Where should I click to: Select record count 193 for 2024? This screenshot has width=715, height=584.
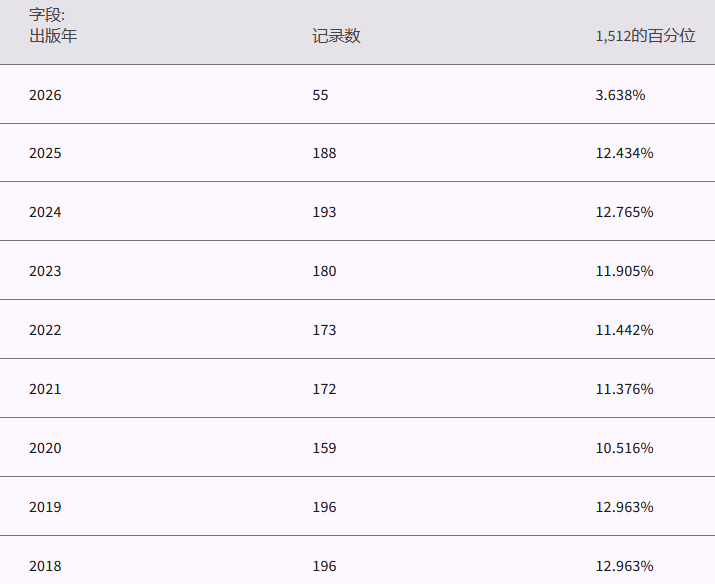point(324,212)
